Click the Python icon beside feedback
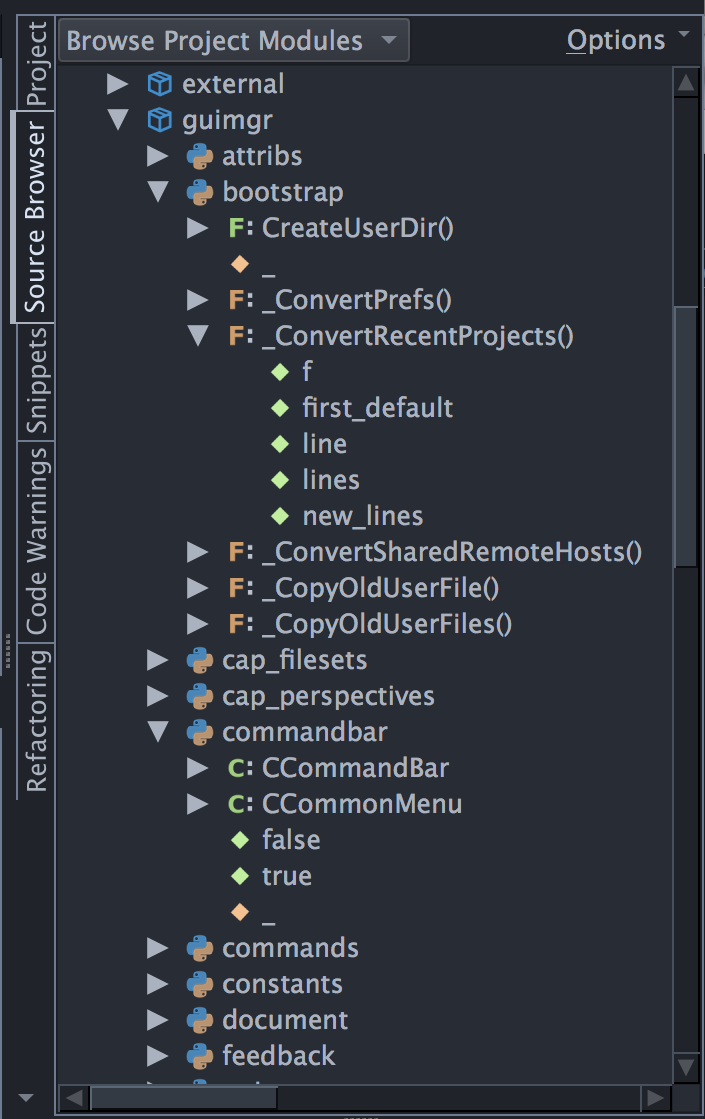 click(x=200, y=1056)
